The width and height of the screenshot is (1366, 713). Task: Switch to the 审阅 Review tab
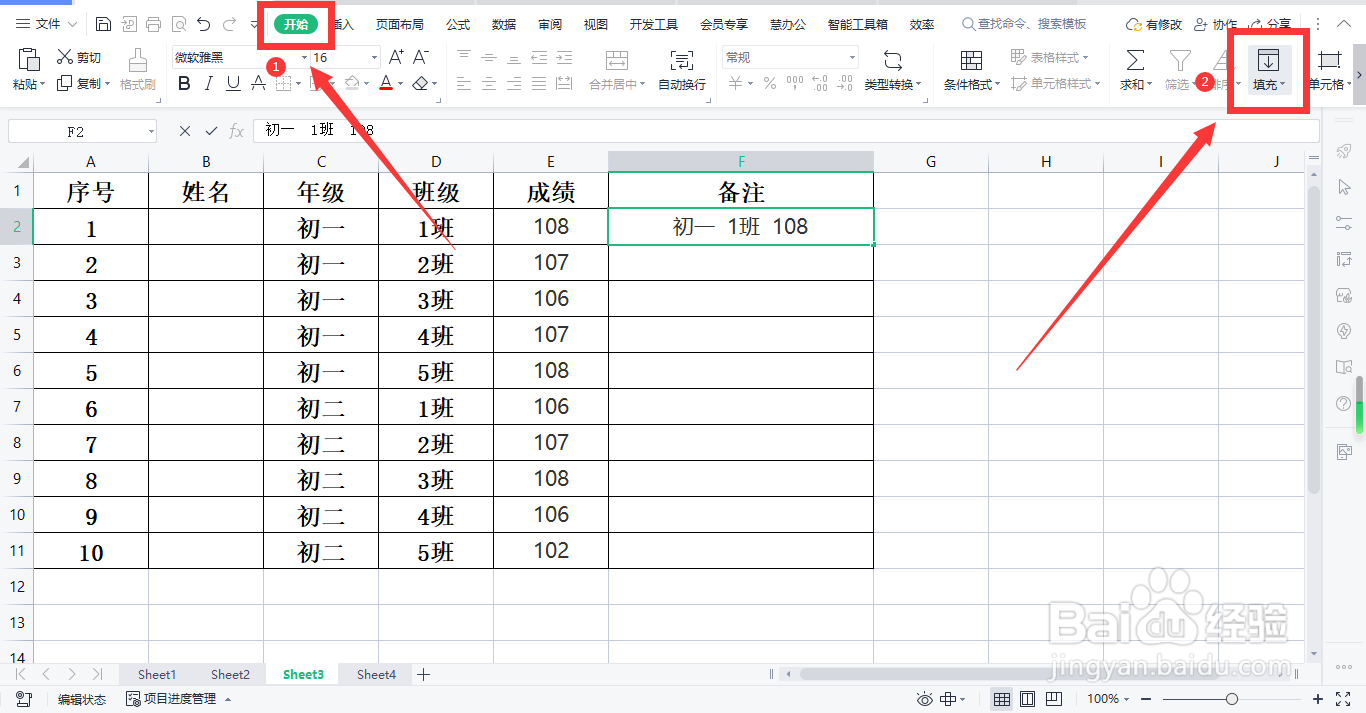point(550,24)
